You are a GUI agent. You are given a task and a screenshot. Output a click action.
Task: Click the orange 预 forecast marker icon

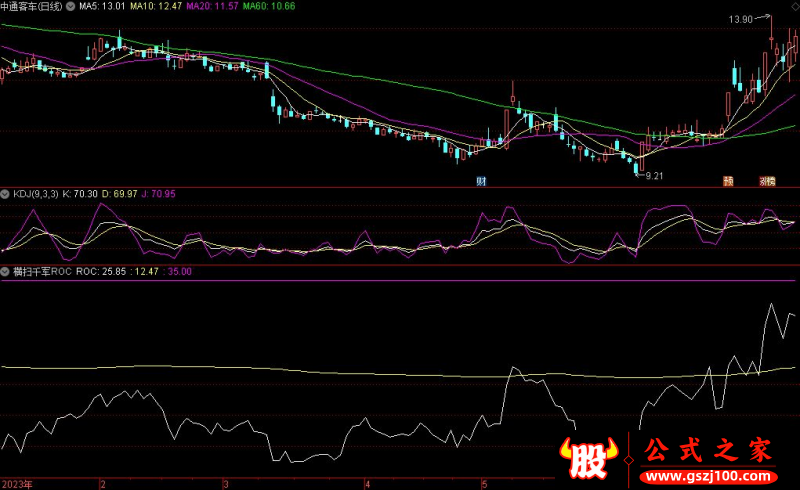click(728, 181)
